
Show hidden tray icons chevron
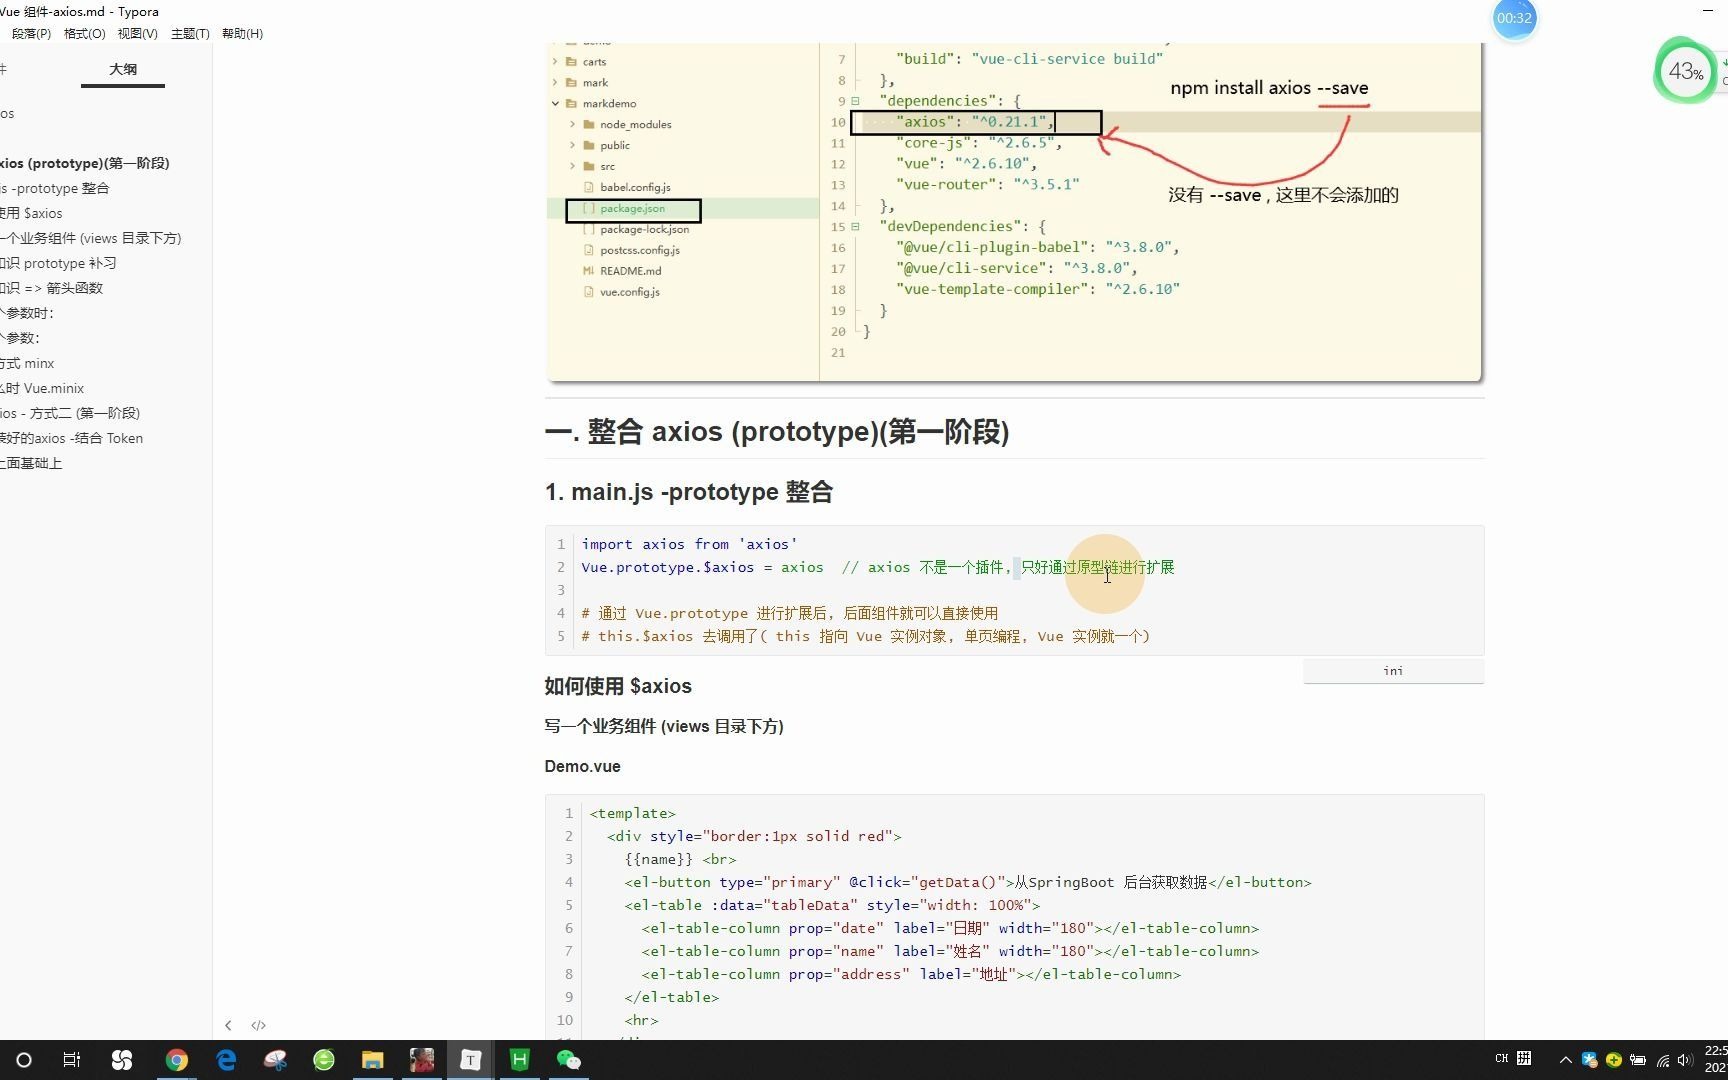click(1566, 1060)
